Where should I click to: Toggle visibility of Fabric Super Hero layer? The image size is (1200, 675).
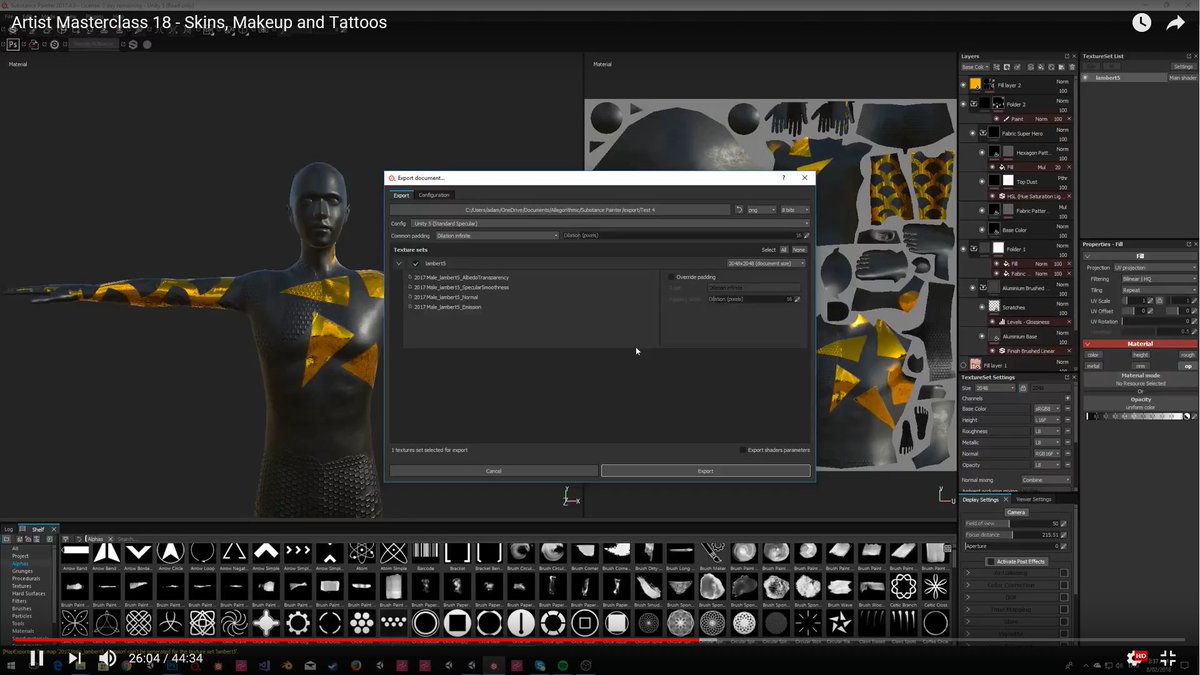click(x=973, y=133)
